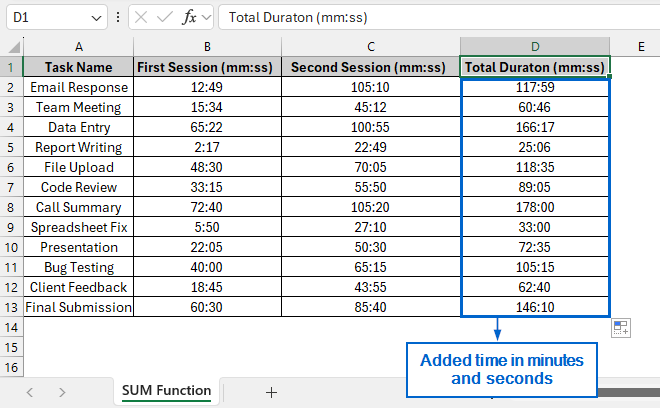The image size is (660, 408).
Task: Click the total cell showing 146:10
Action: pos(535,307)
